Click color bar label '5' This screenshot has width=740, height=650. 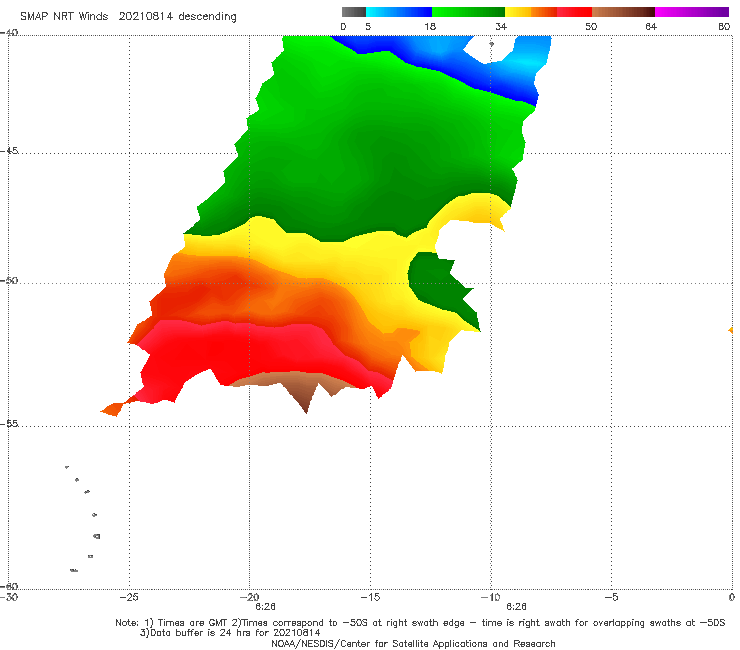click(x=368, y=26)
